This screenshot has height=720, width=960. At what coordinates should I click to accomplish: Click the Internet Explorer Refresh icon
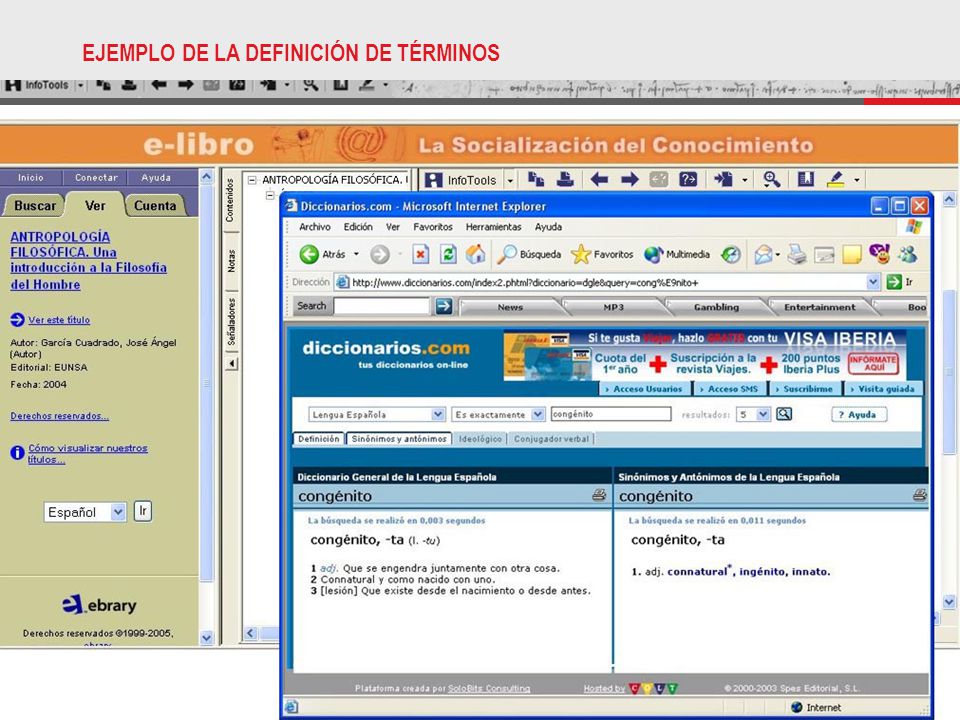(448, 254)
